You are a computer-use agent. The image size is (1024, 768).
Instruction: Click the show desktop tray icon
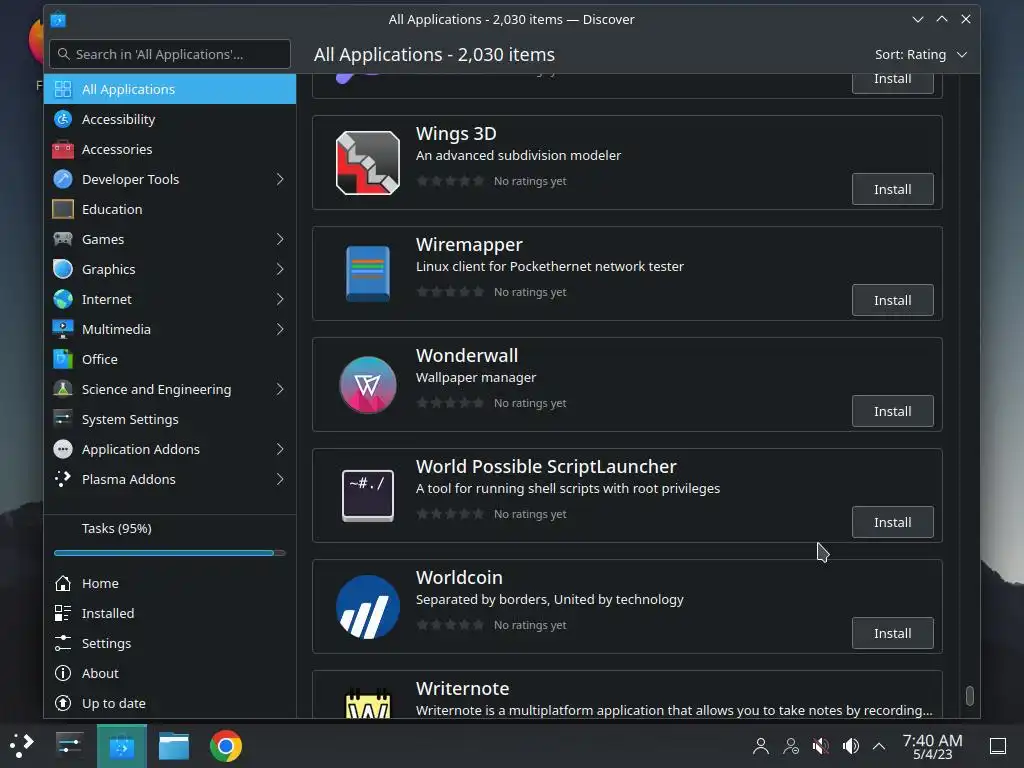click(998, 746)
